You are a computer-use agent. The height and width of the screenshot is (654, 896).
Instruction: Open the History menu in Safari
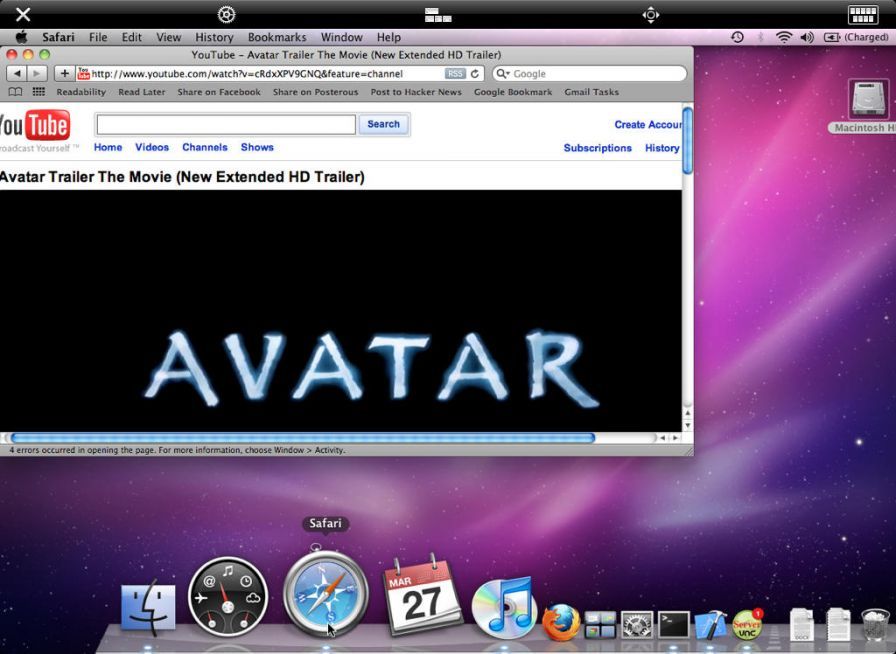[214, 37]
